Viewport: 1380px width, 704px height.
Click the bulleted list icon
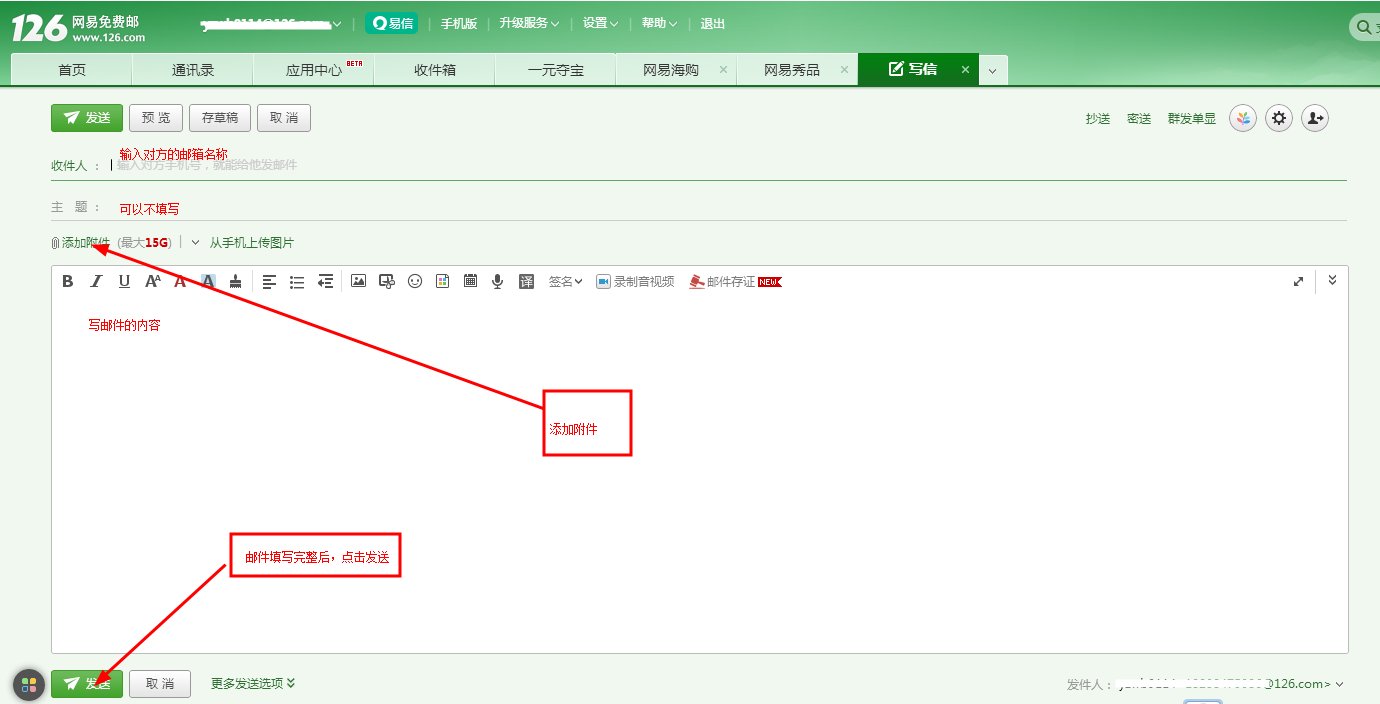[297, 281]
